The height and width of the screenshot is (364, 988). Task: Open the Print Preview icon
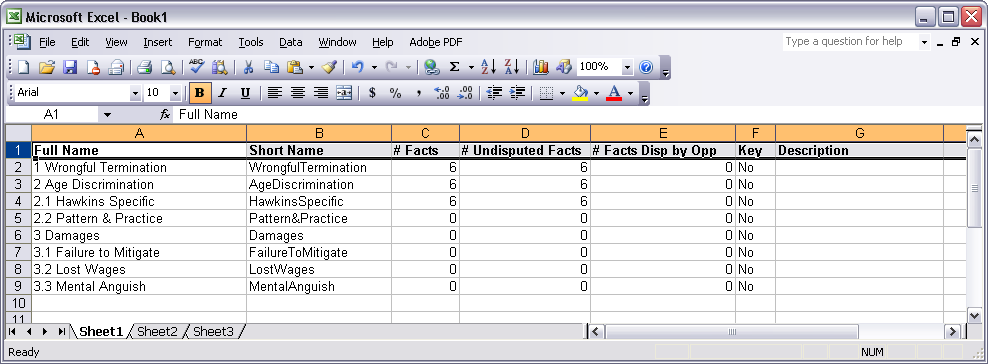click(168, 67)
